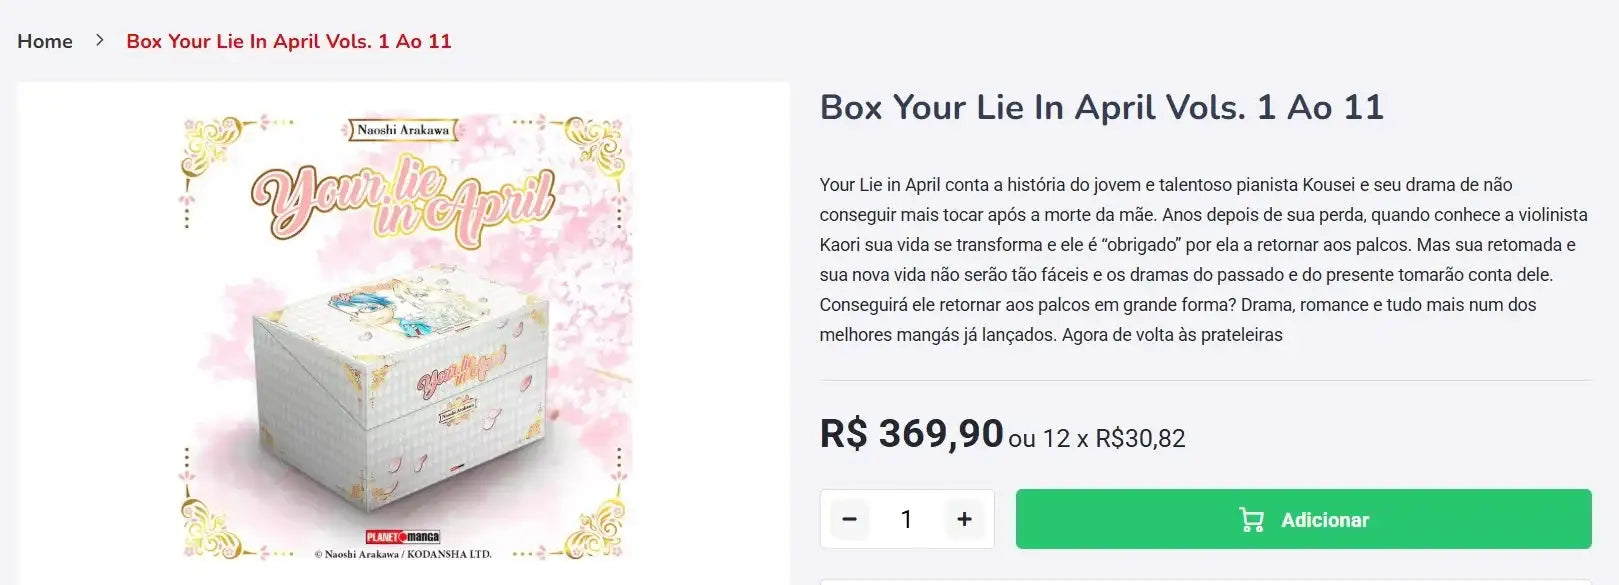The height and width of the screenshot is (585, 1619).
Task: Click the shopping cart icon in Adicionar
Action: coord(1251,520)
